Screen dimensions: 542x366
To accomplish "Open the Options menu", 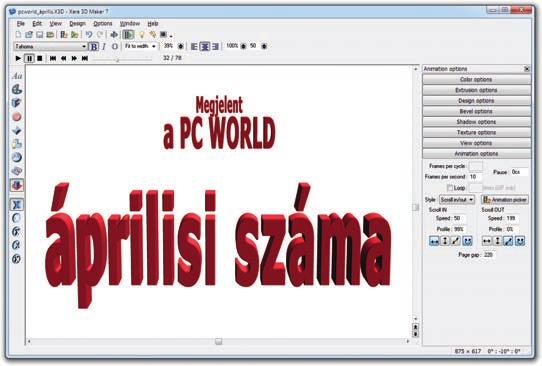I will click(x=103, y=24).
